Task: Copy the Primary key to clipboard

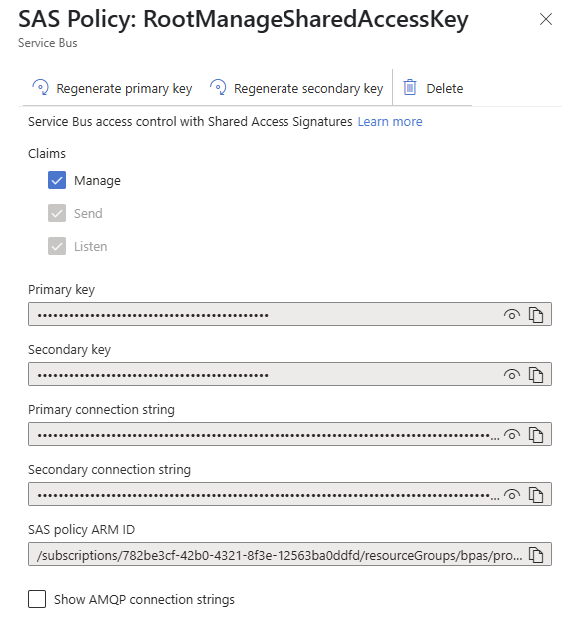Action: click(536, 315)
